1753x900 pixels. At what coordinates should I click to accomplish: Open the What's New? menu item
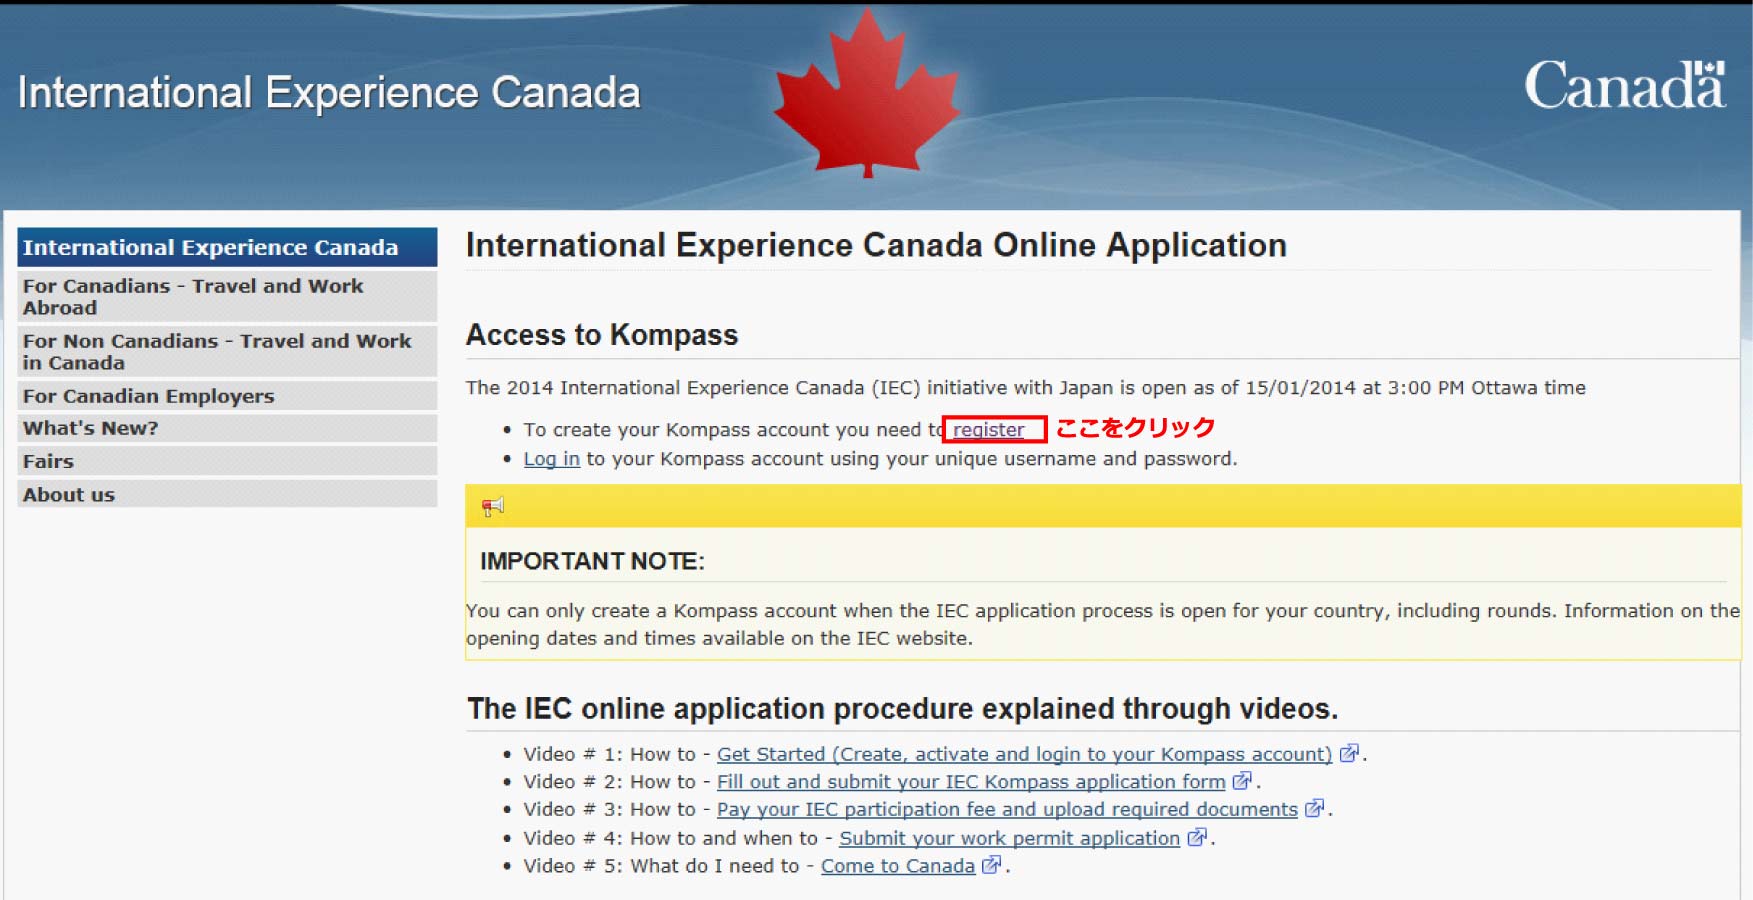[x=227, y=428]
